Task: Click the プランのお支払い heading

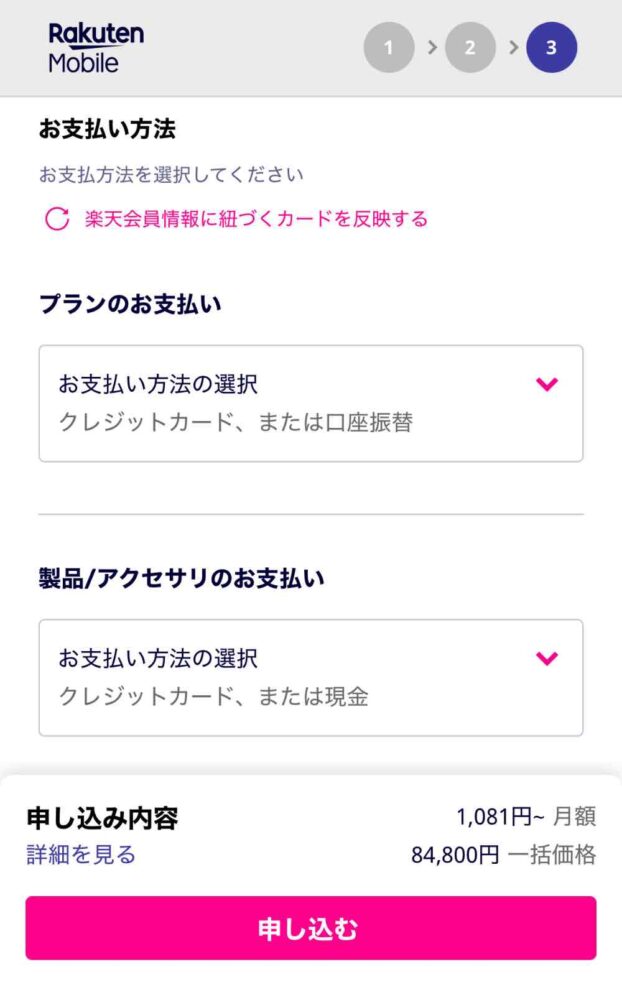Action: 130,304
